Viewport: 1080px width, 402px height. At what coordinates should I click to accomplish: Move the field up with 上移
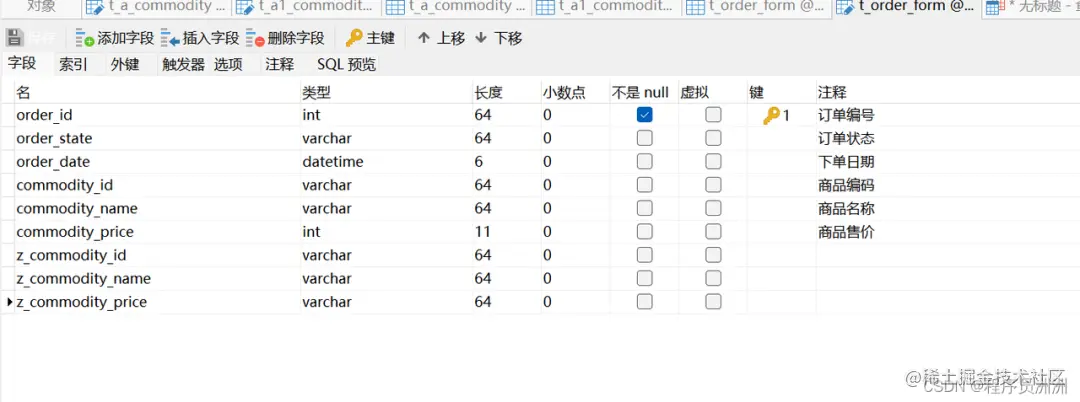tap(442, 38)
